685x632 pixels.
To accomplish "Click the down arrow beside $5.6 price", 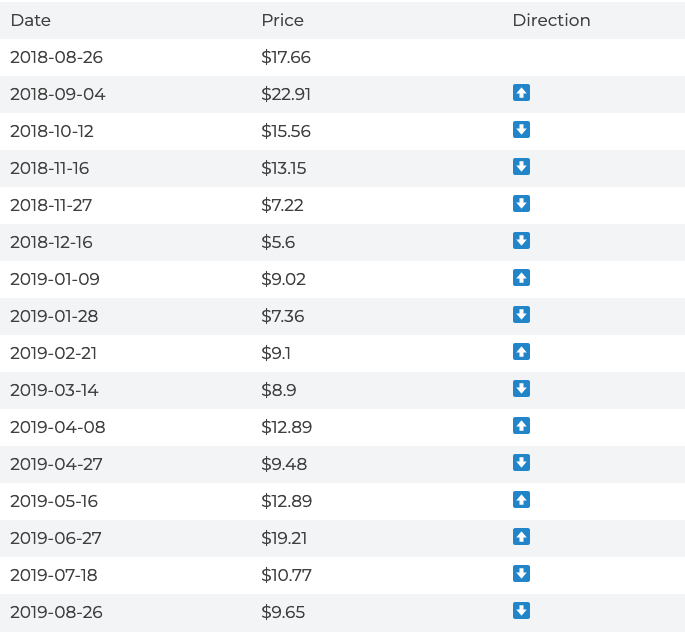I will (521, 241).
